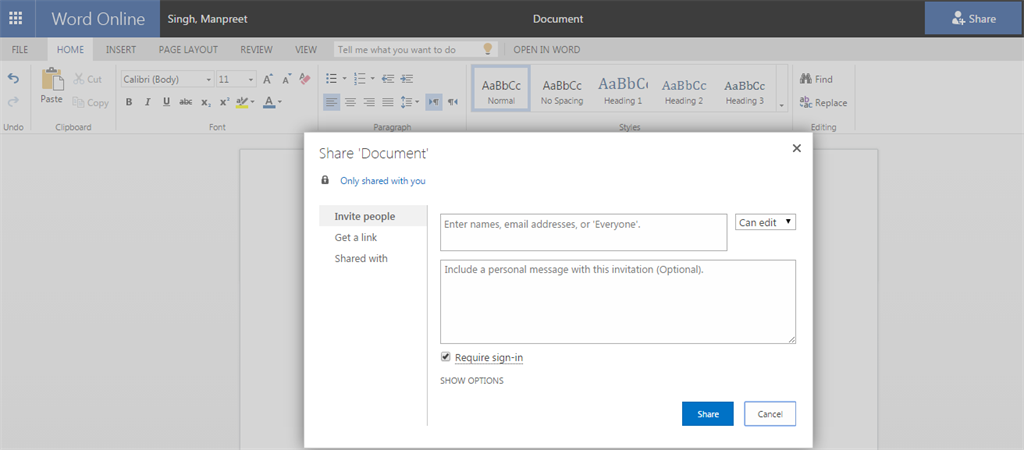Image resolution: width=1024 pixels, height=450 pixels.
Task: Click the Increase Indent icon
Action: (407, 79)
